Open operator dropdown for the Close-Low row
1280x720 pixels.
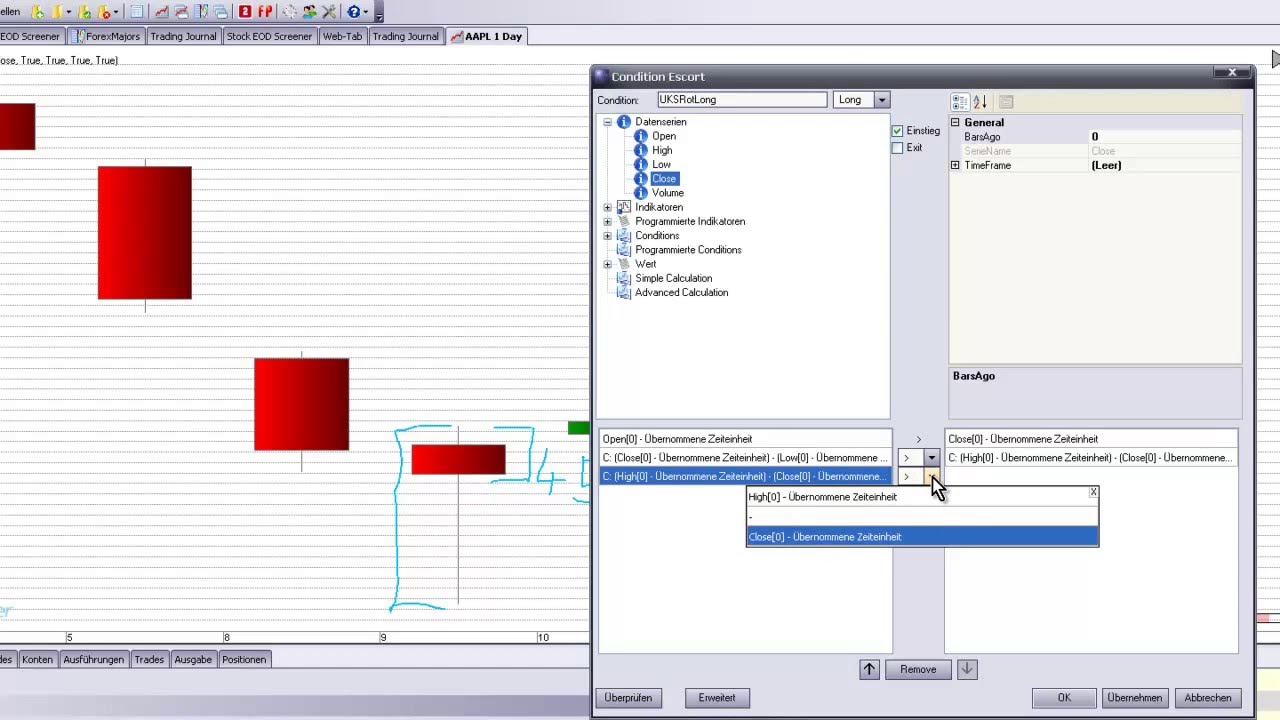click(x=931, y=458)
